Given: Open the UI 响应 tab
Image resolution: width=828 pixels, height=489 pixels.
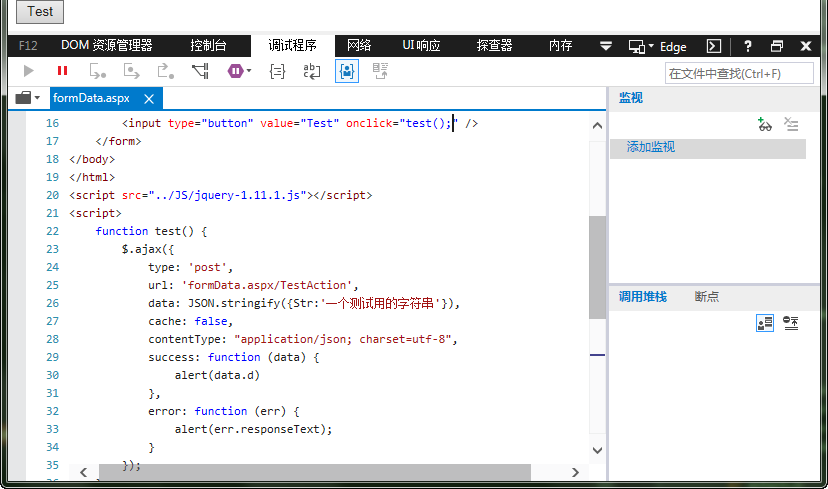Looking at the screenshot, I should coord(421,45).
